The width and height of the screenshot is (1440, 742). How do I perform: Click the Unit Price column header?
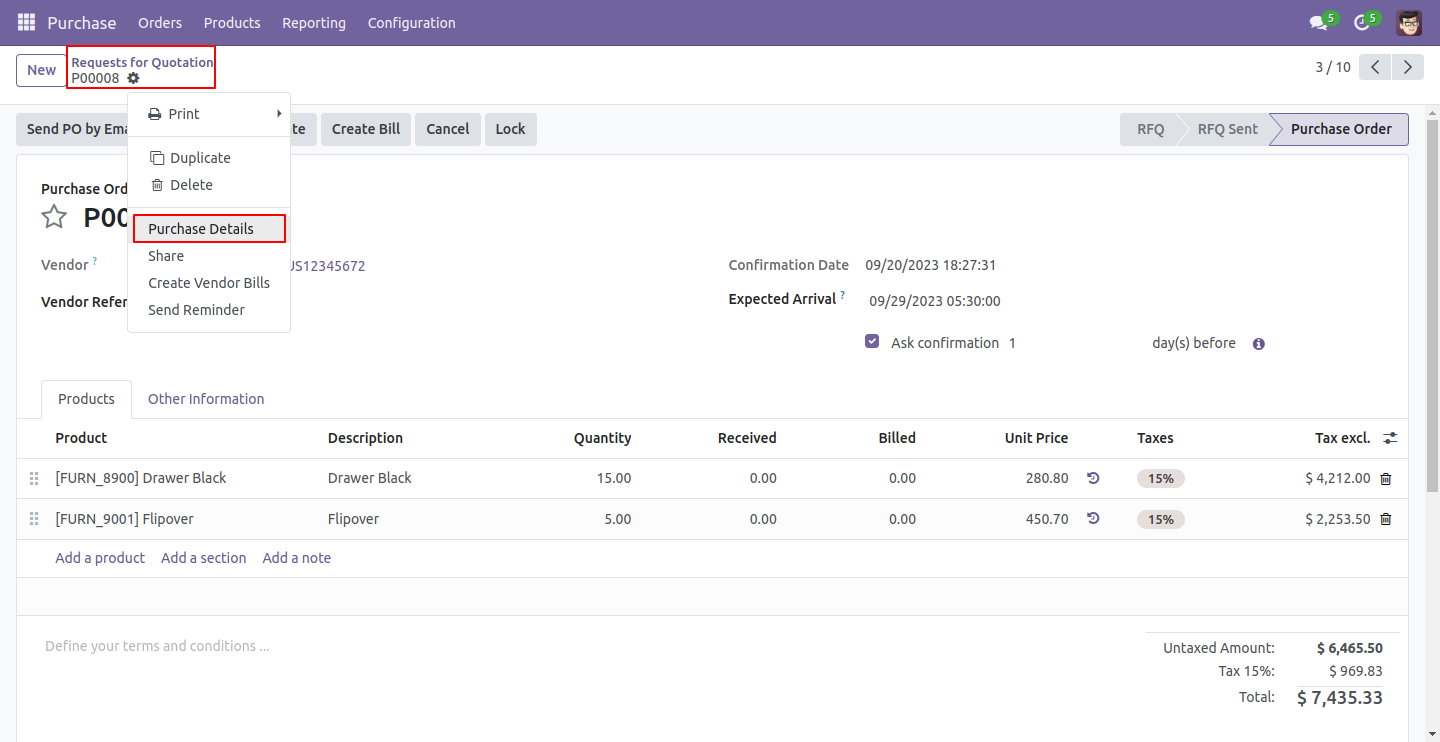(1036, 438)
